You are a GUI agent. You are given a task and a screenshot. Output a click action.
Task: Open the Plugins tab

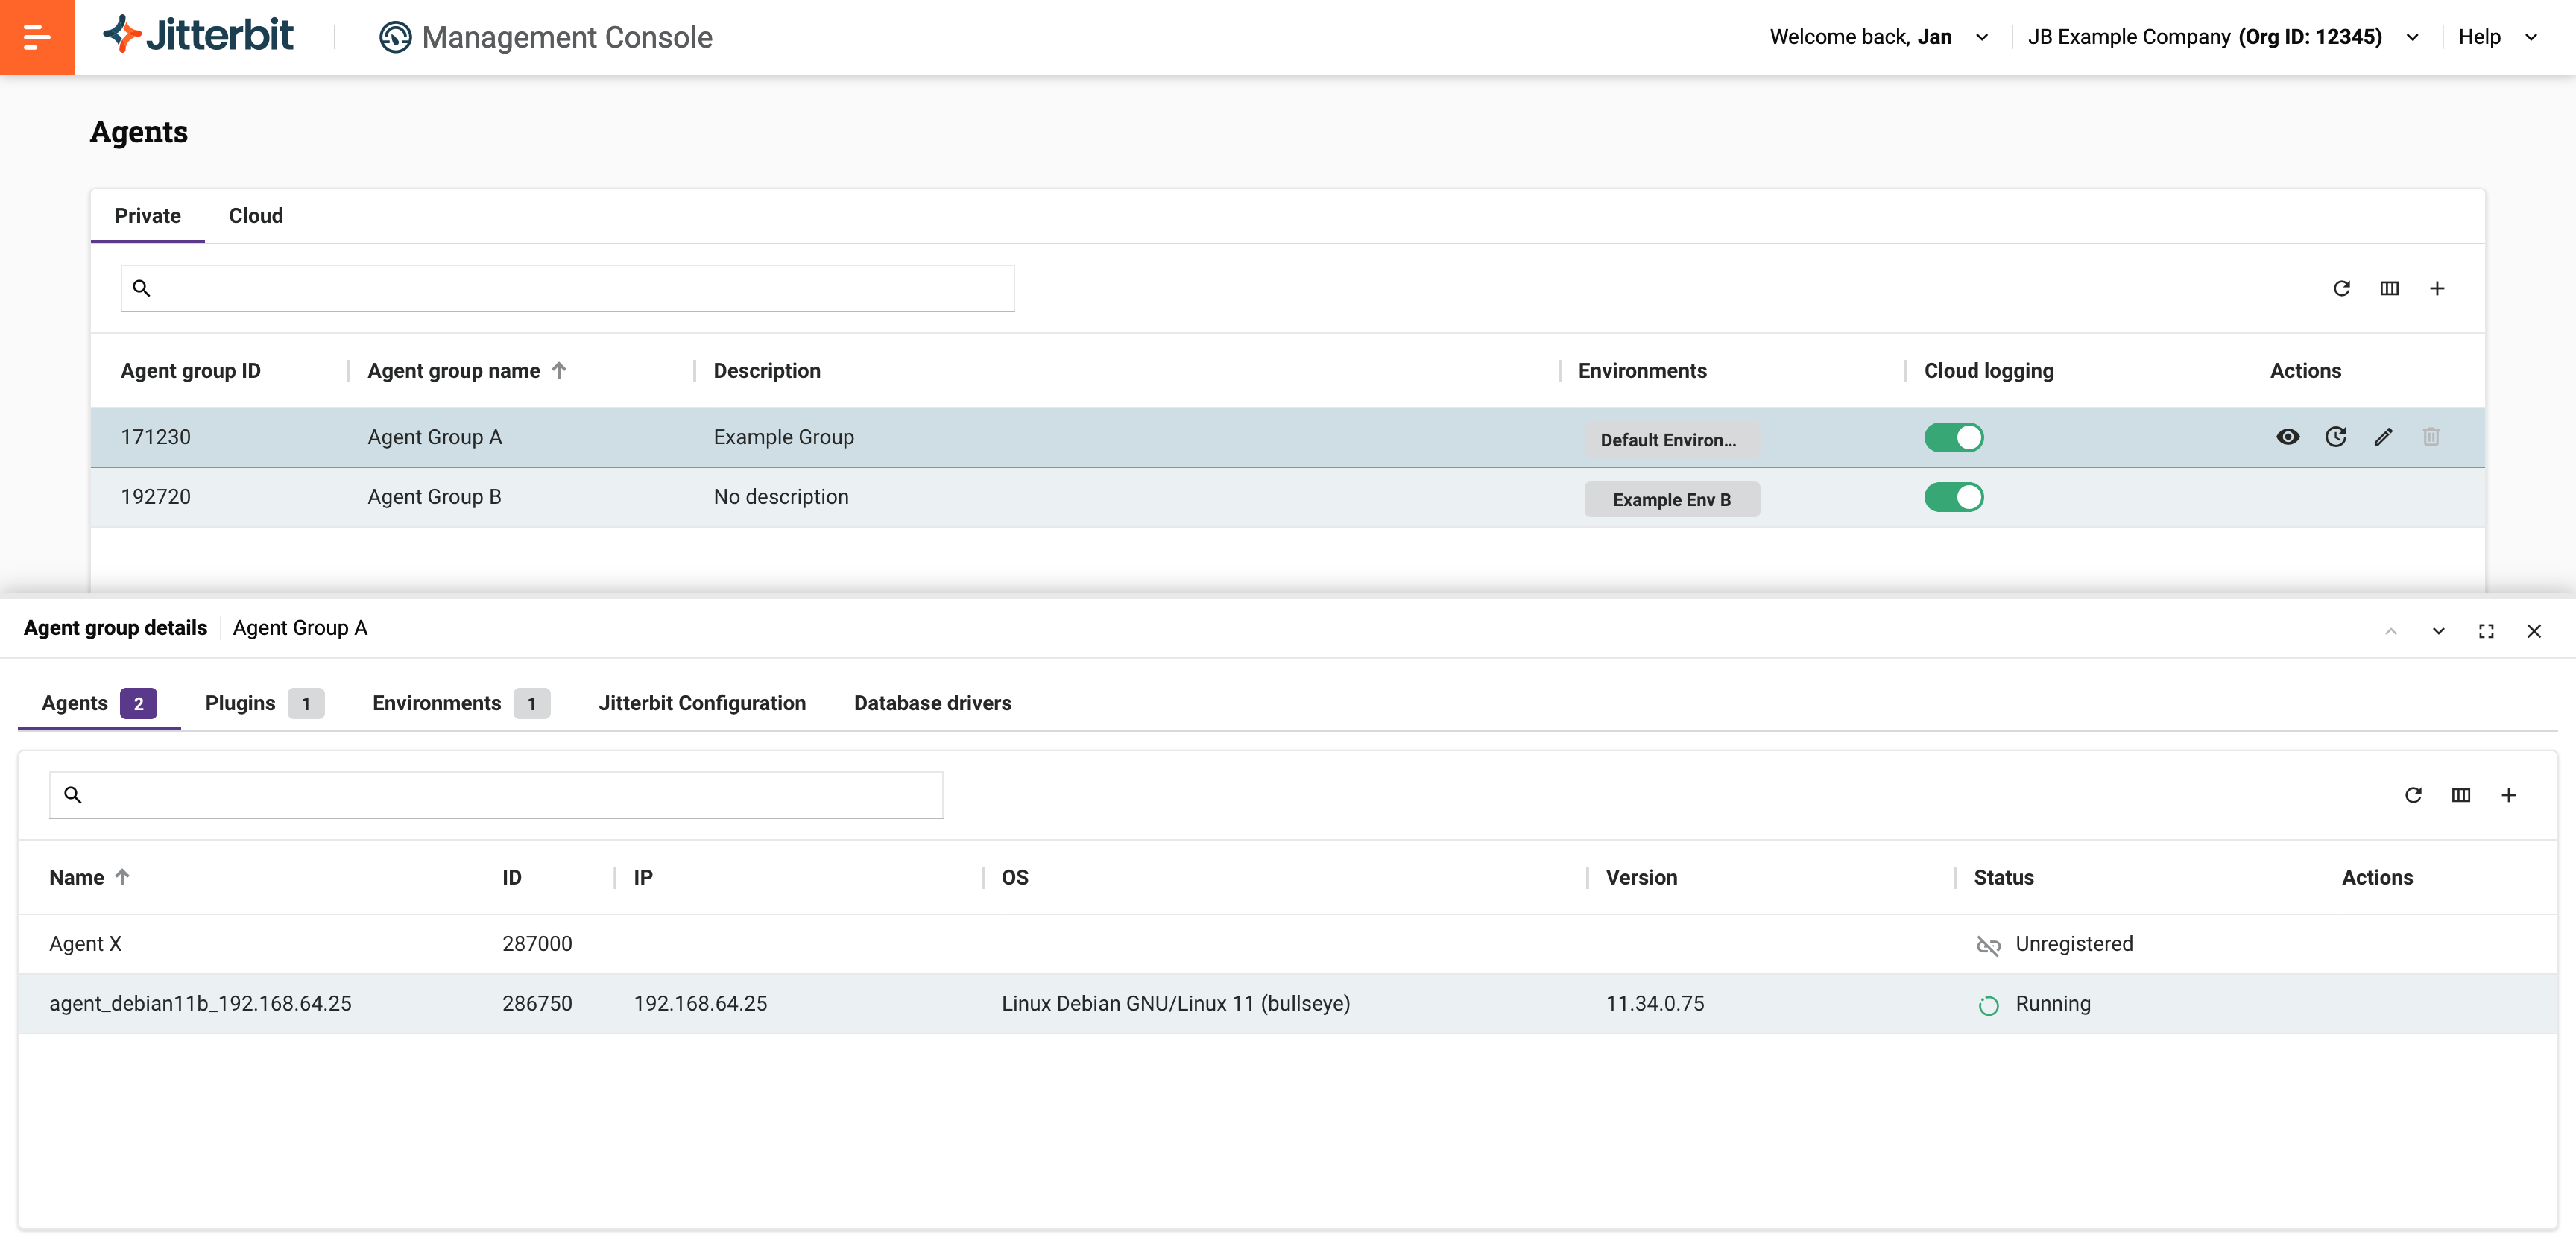[264, 703]
